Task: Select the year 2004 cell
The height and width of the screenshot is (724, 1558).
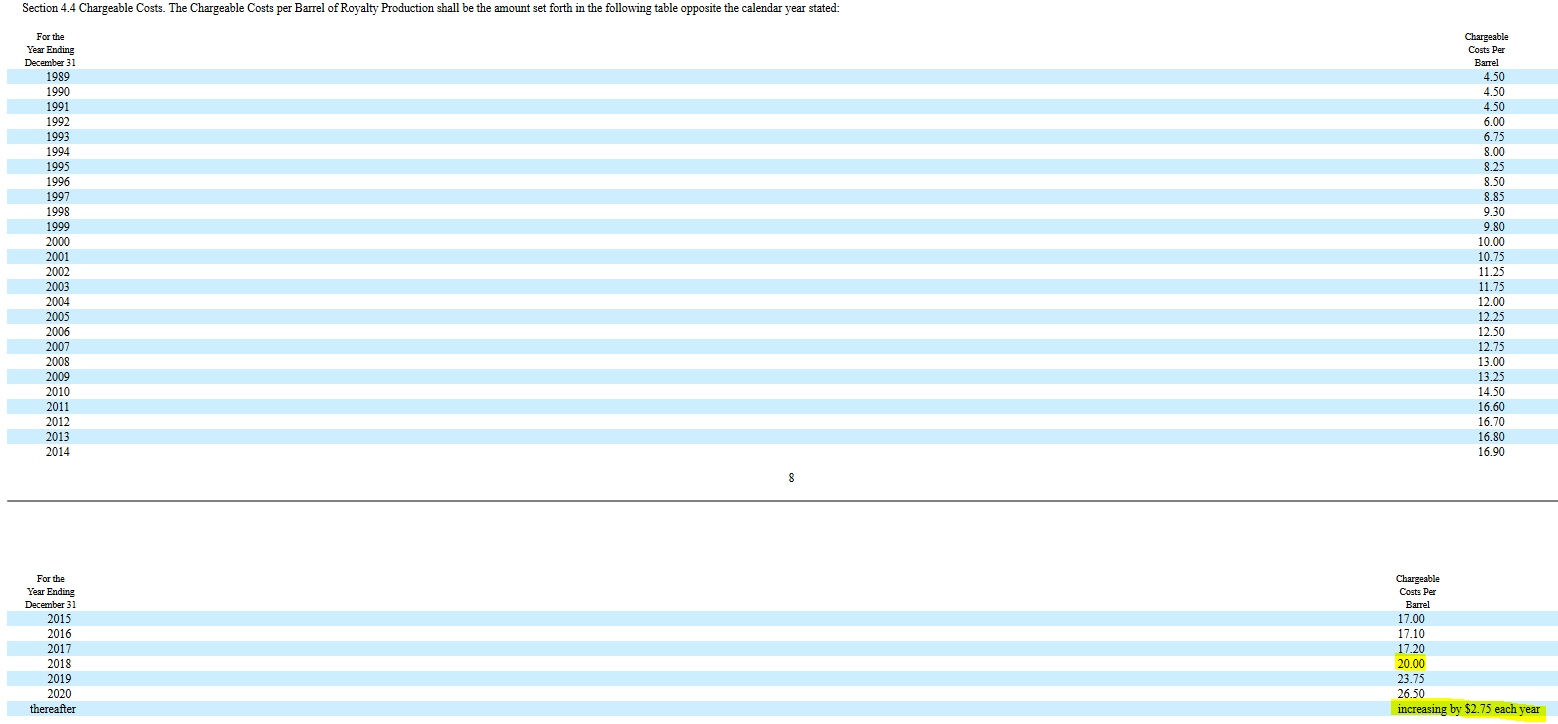Action: coord(58,301)
